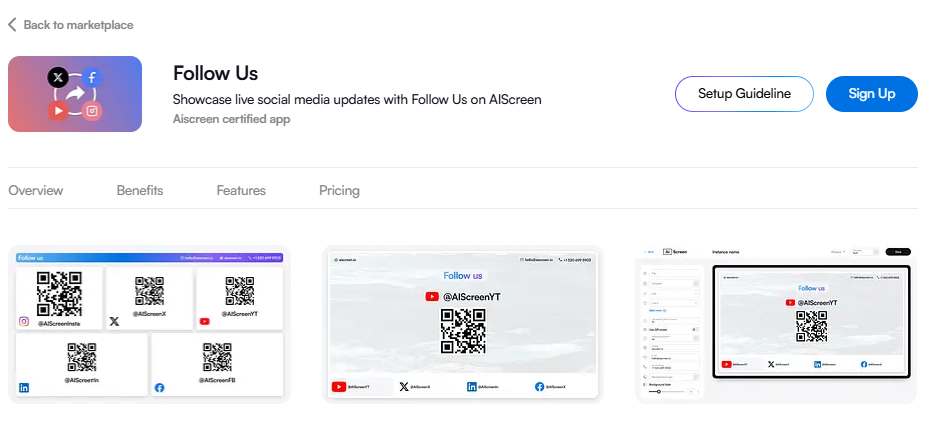Screen dimensions: 926x422
Task: Switch to the Overview tab
Action: (35, 191)
